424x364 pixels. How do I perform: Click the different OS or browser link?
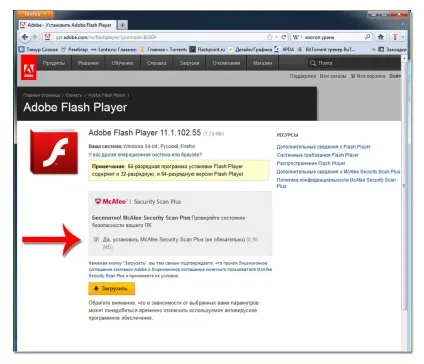(145, 155)
